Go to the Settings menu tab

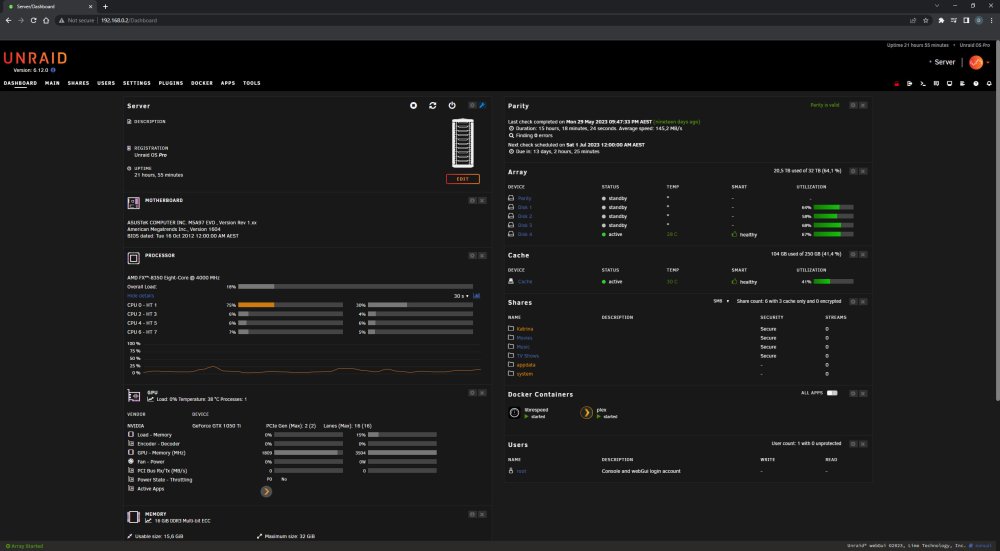click(136, 83)
